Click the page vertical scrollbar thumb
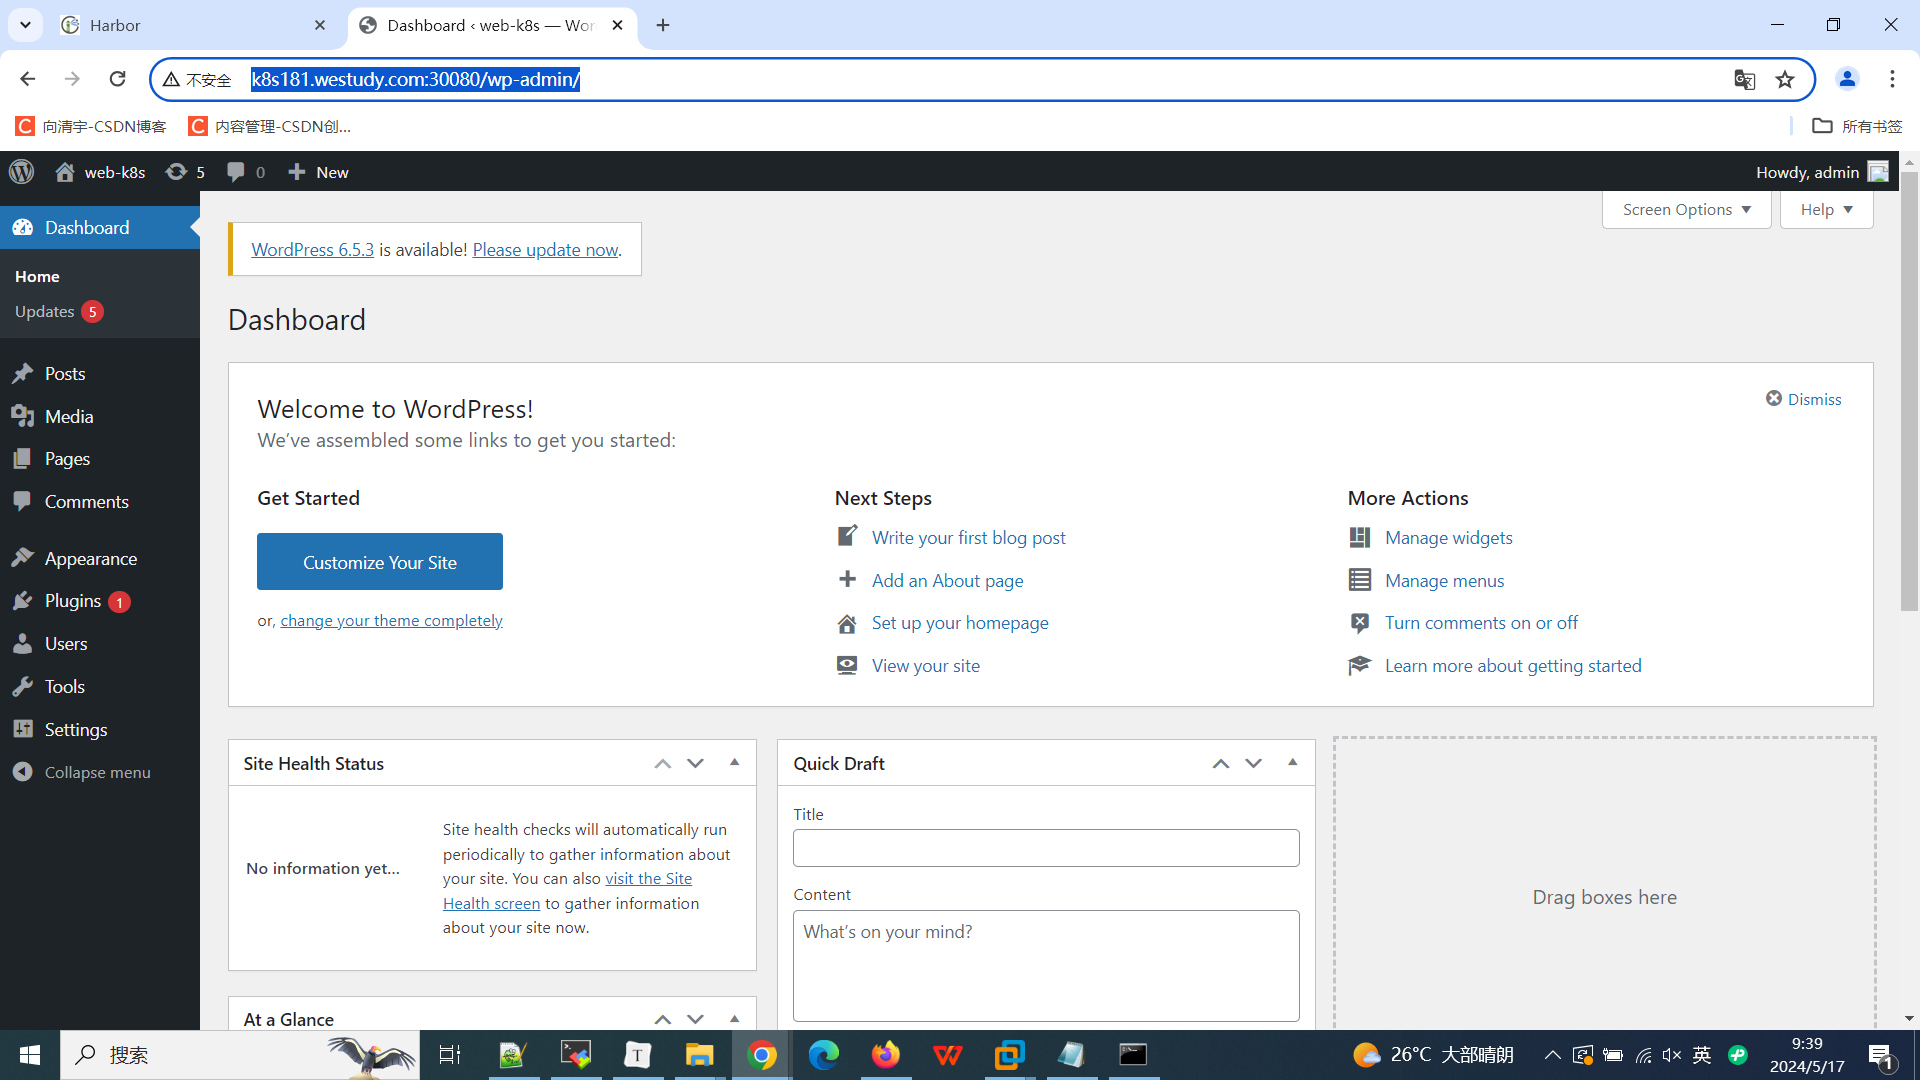 [x=1909, y=390]
